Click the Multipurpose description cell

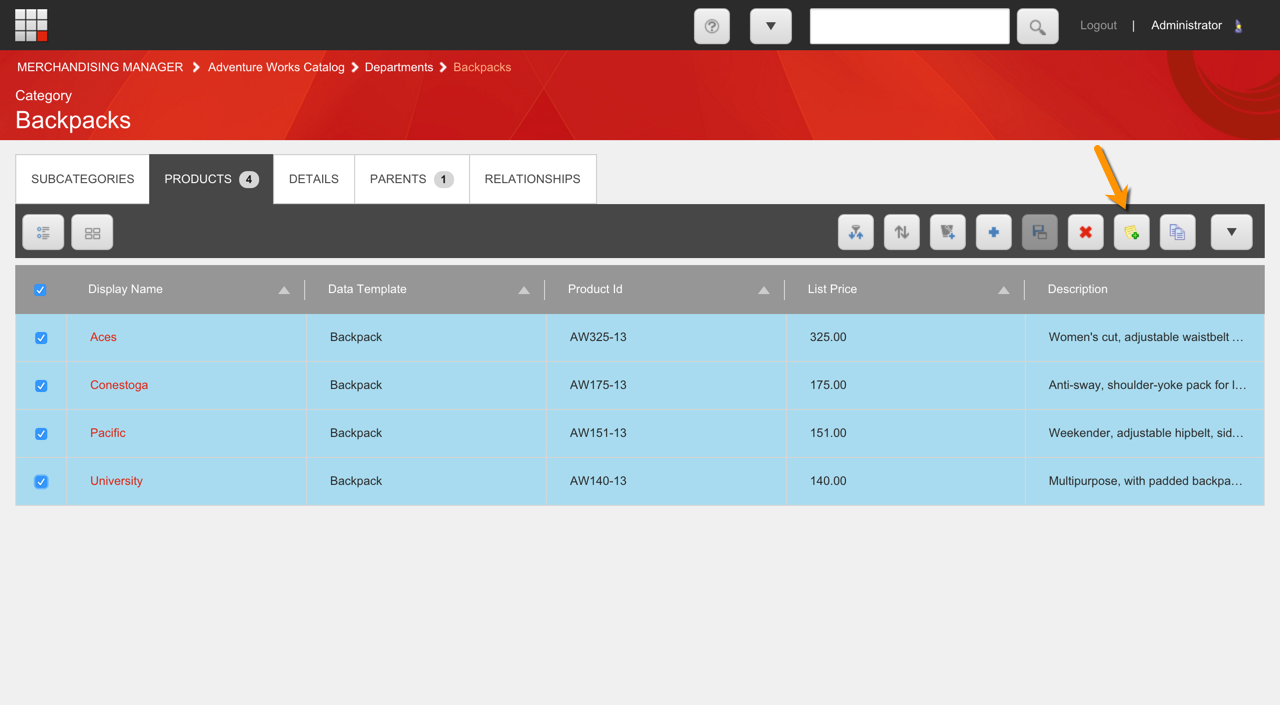[x=1146, y=481]
